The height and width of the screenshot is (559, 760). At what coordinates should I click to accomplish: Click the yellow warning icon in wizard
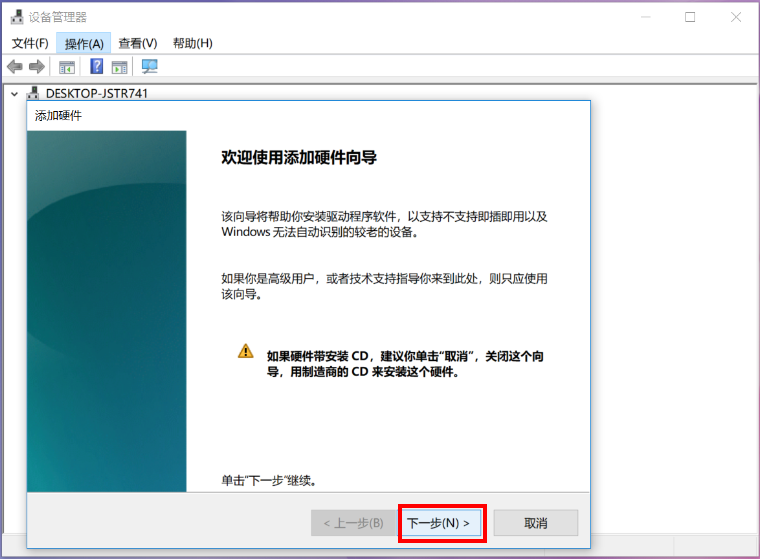245,351
